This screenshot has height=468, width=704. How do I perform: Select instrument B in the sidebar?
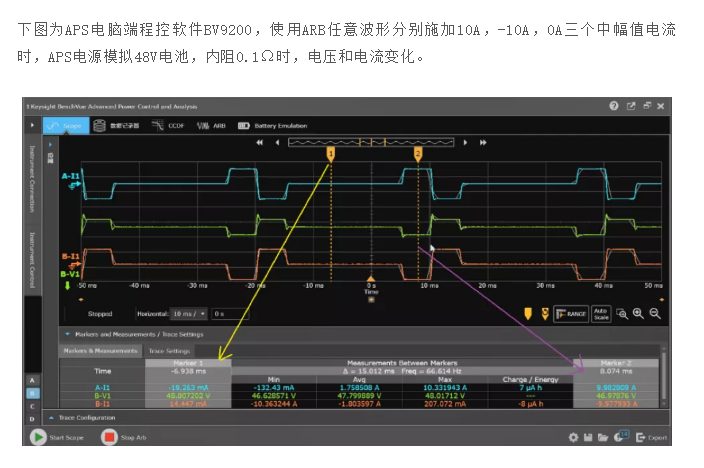32,393
